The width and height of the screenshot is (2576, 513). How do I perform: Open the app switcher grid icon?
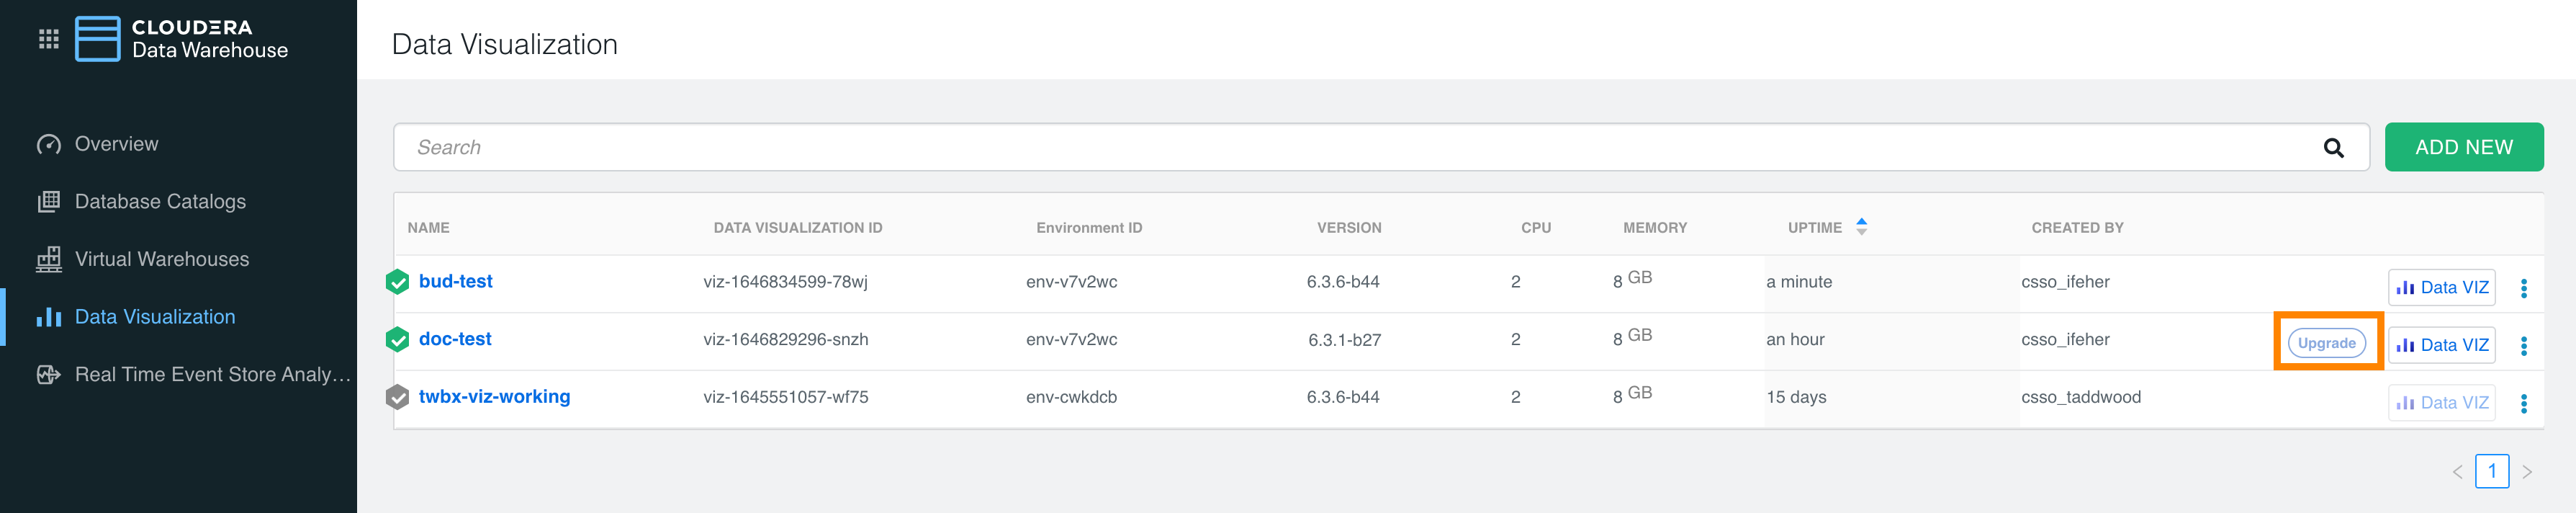48,39
